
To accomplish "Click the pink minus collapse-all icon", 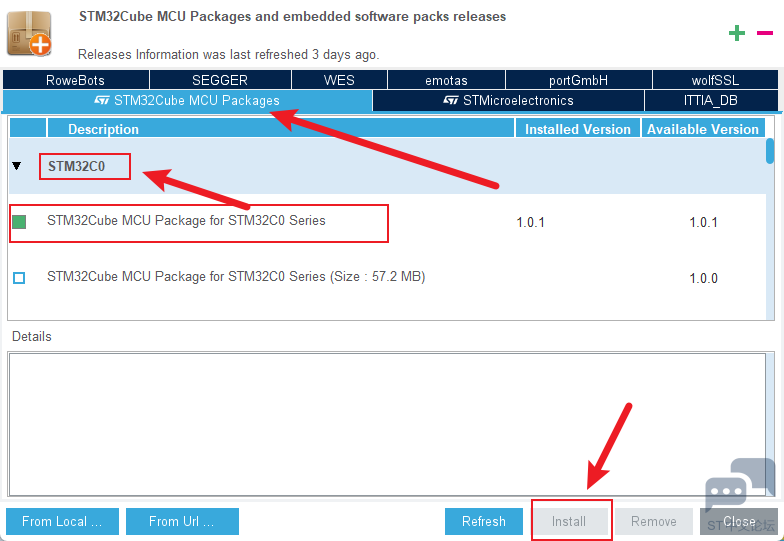I will pyautogui.click(x=764, y=33).
